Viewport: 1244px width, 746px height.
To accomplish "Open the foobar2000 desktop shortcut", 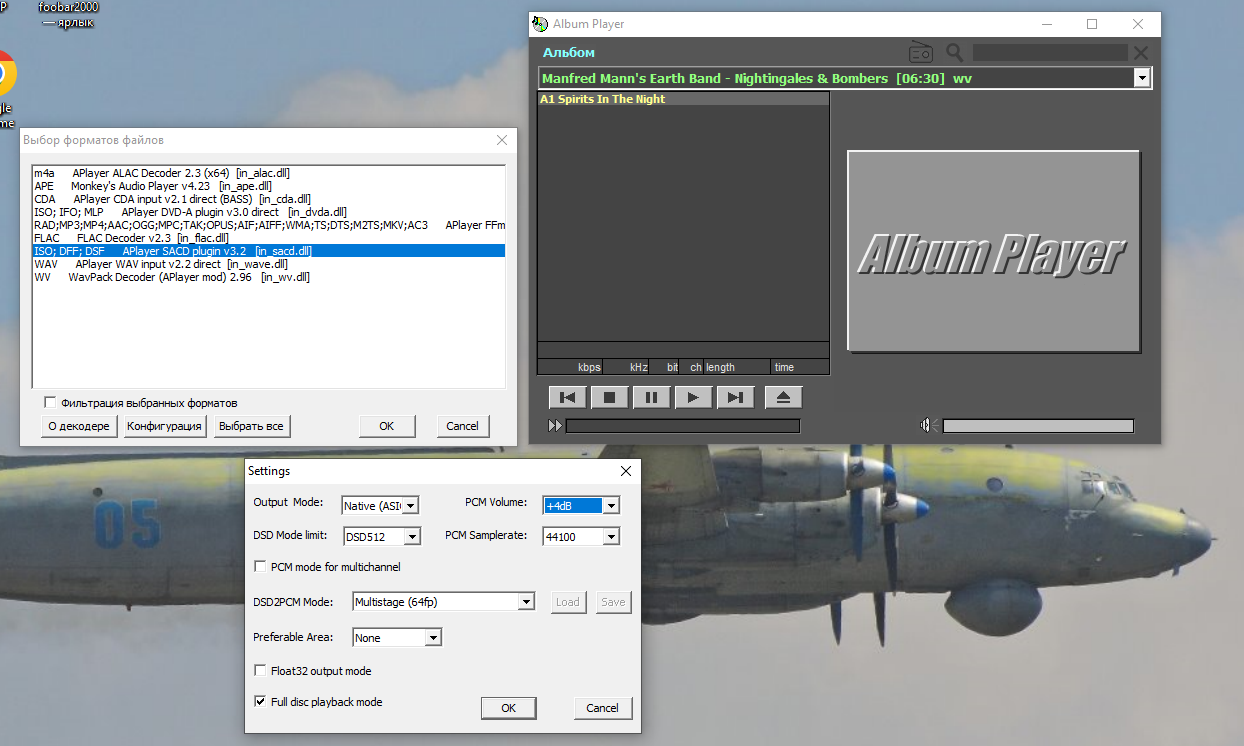I will click(x=68, y=14).
